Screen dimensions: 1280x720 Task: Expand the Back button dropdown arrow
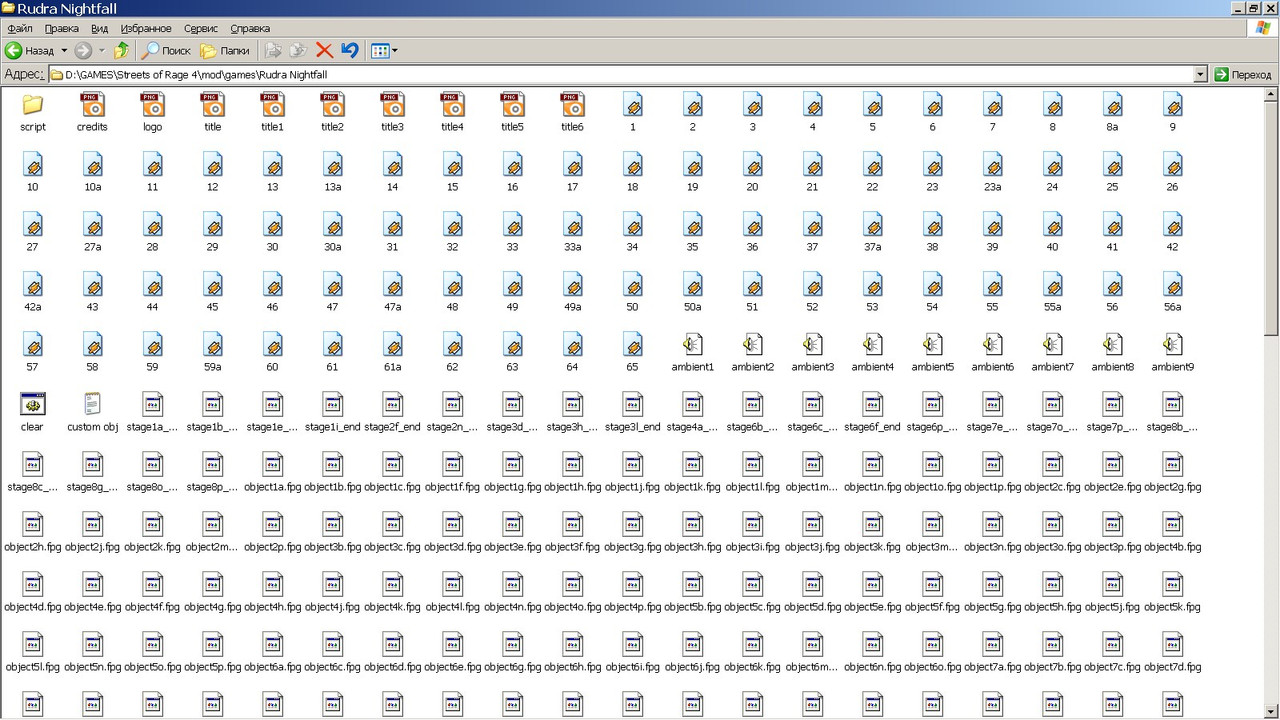click(62, 50)
